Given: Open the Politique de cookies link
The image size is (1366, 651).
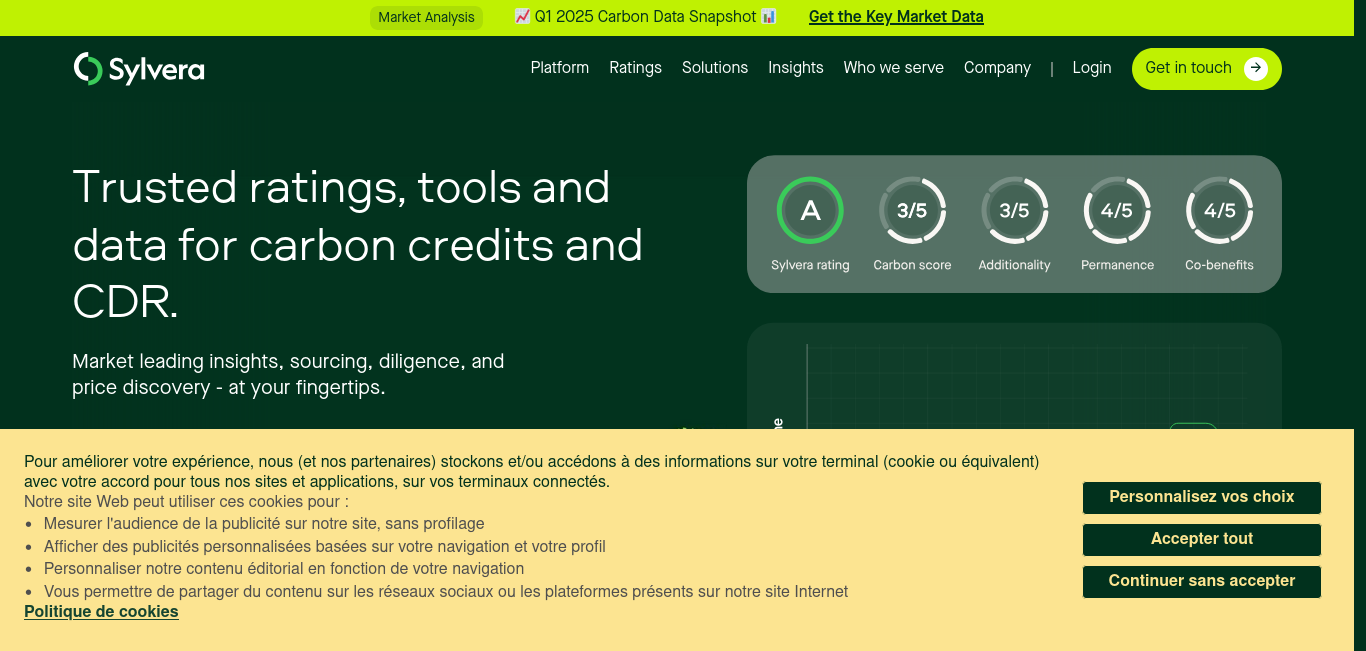Looking at the screenshot, I should point(101,612).
